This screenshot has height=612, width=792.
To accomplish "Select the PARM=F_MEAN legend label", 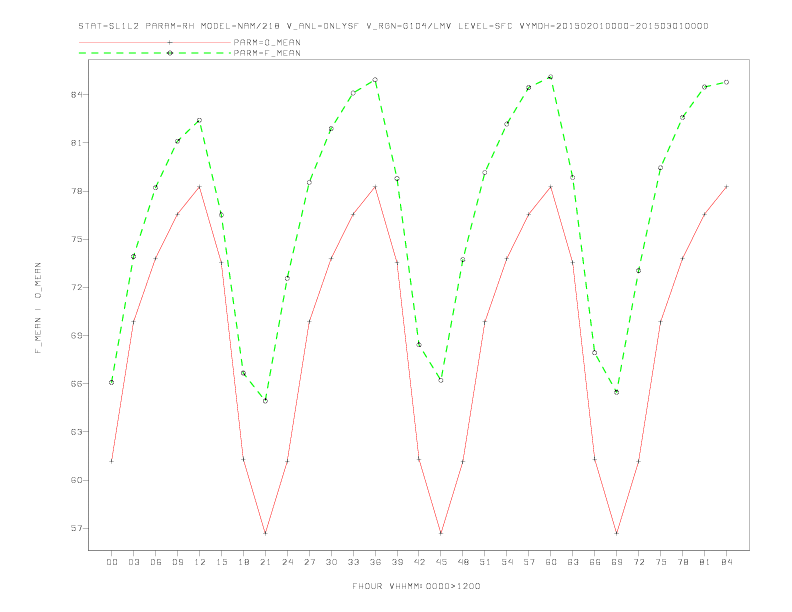I will click(x=267, y=53).
